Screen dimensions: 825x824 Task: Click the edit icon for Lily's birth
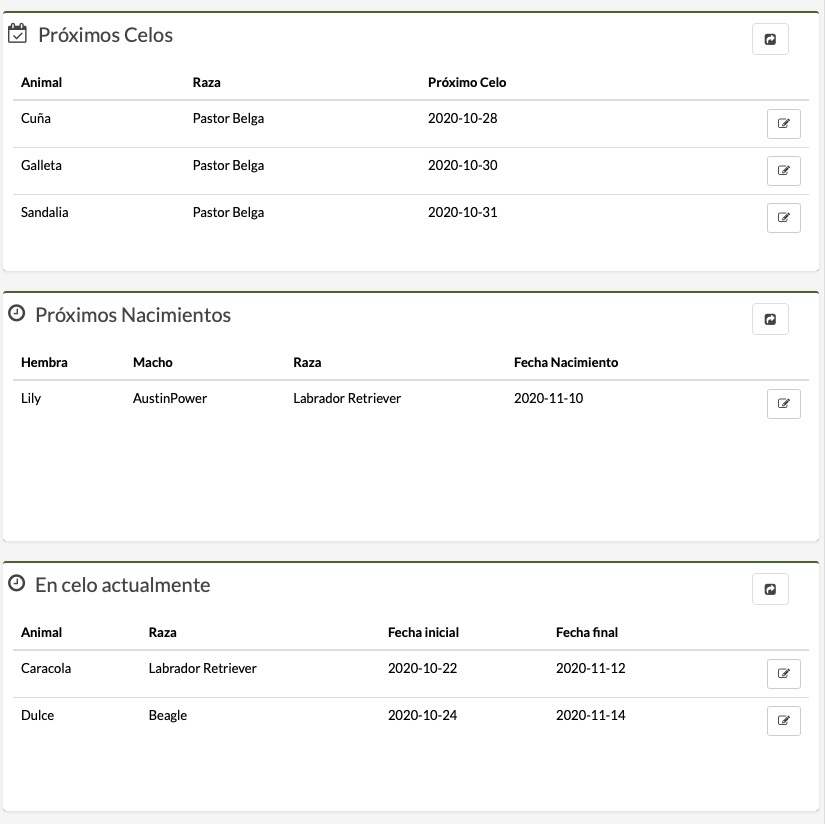click(783, 404)
